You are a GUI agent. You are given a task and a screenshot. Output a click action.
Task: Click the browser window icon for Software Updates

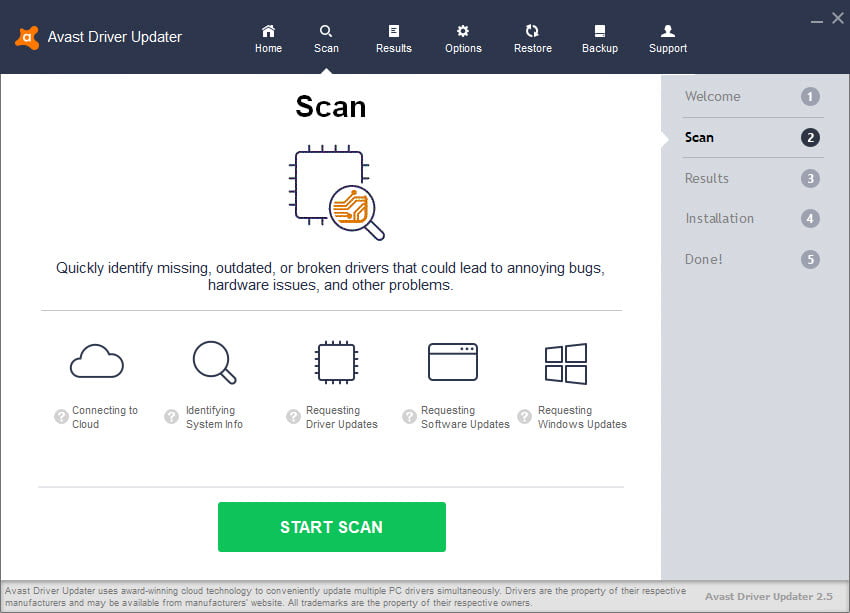(x=453, y=362)
